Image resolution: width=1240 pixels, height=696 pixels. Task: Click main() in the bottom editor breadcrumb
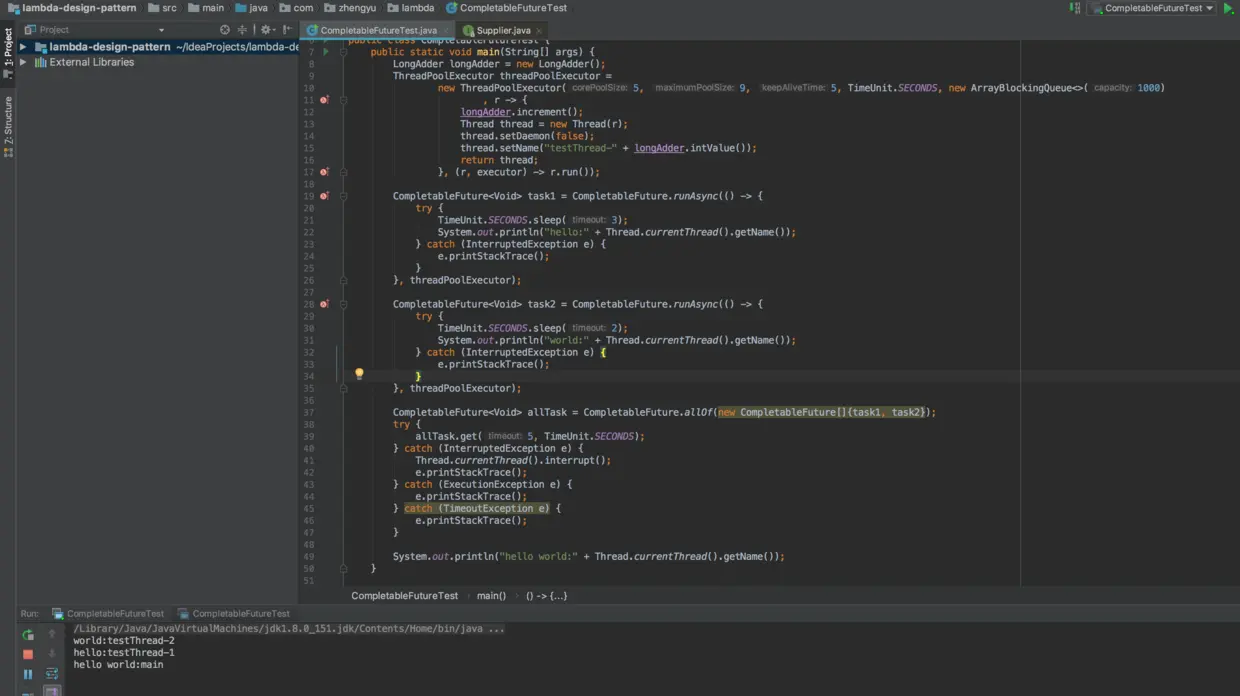[x=491, y=596]
